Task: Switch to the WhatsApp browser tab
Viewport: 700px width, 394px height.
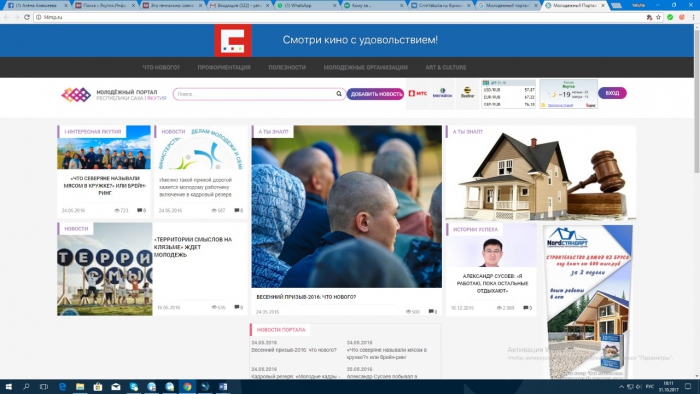Action: pos(306,5)
